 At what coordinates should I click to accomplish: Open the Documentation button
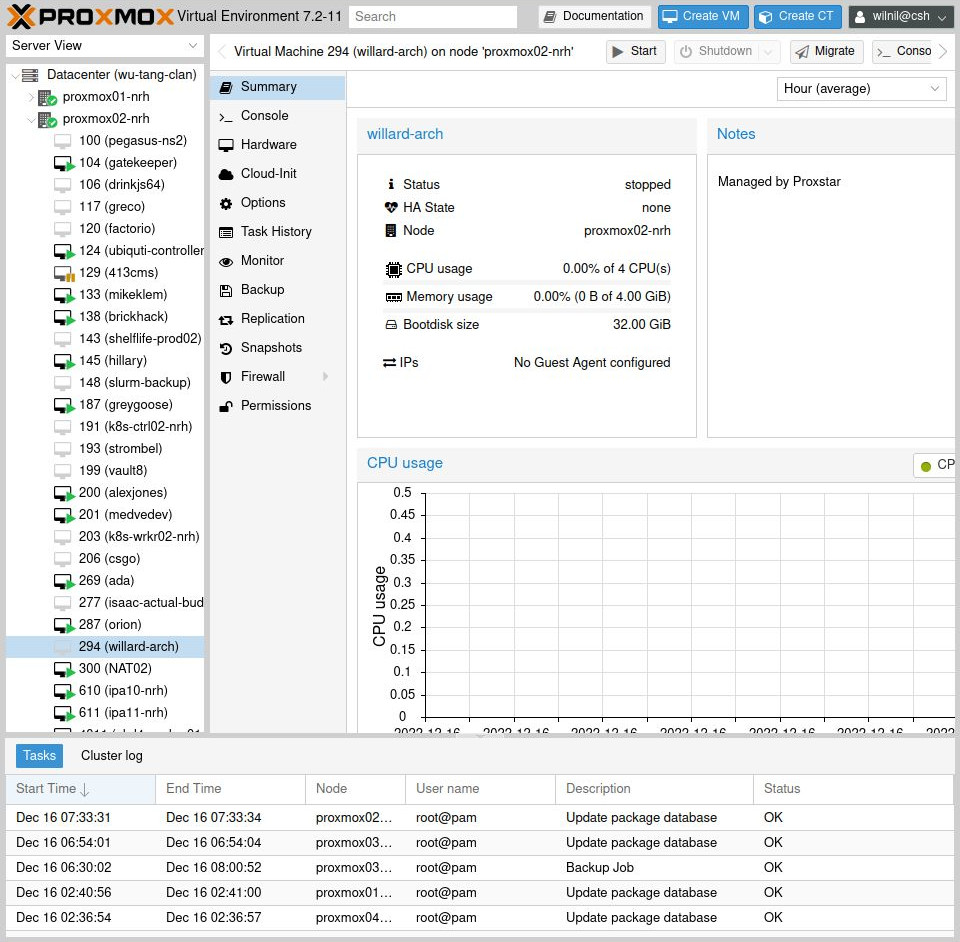point(594,17)
